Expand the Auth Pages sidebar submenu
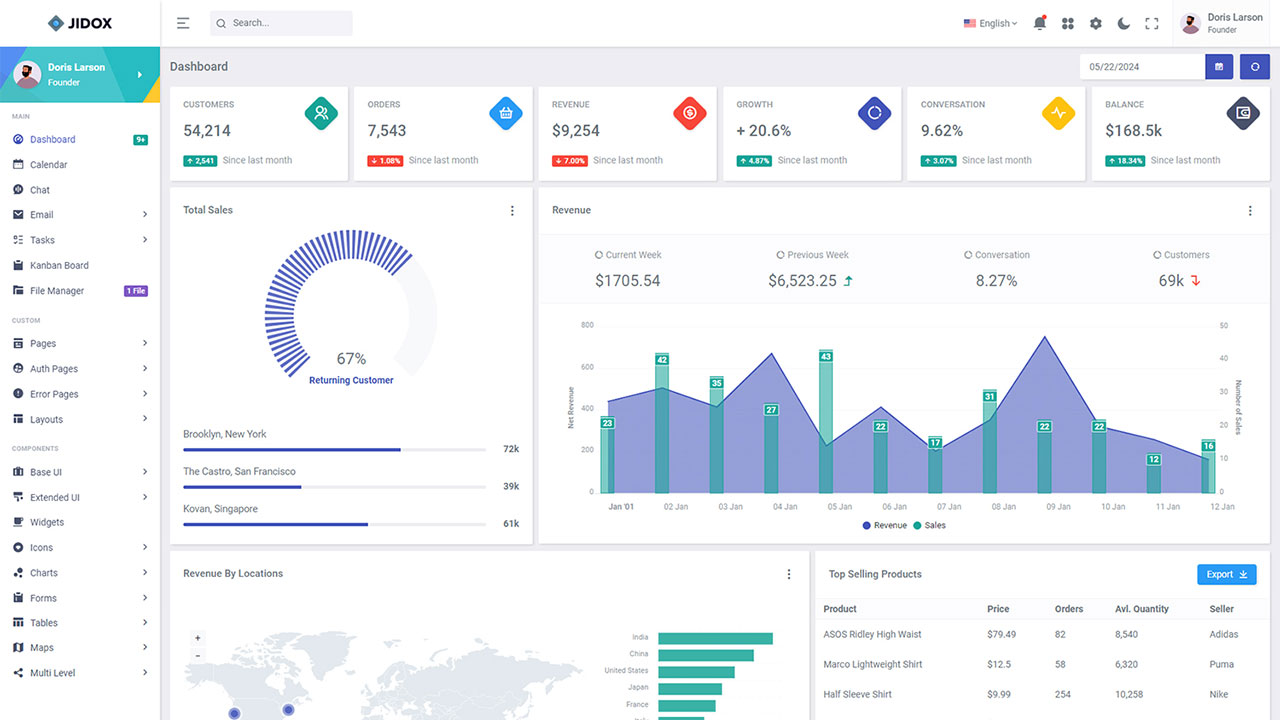This screenshot has height=720, width=1280. (80, 369)
